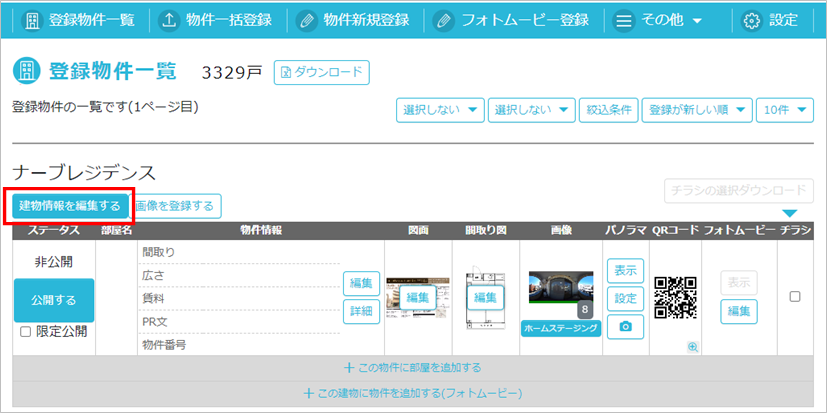The height and width of the screenshot is (413, 827).
Task: Open 物件一括登録 upload menu item
Action: coord(218,20)
